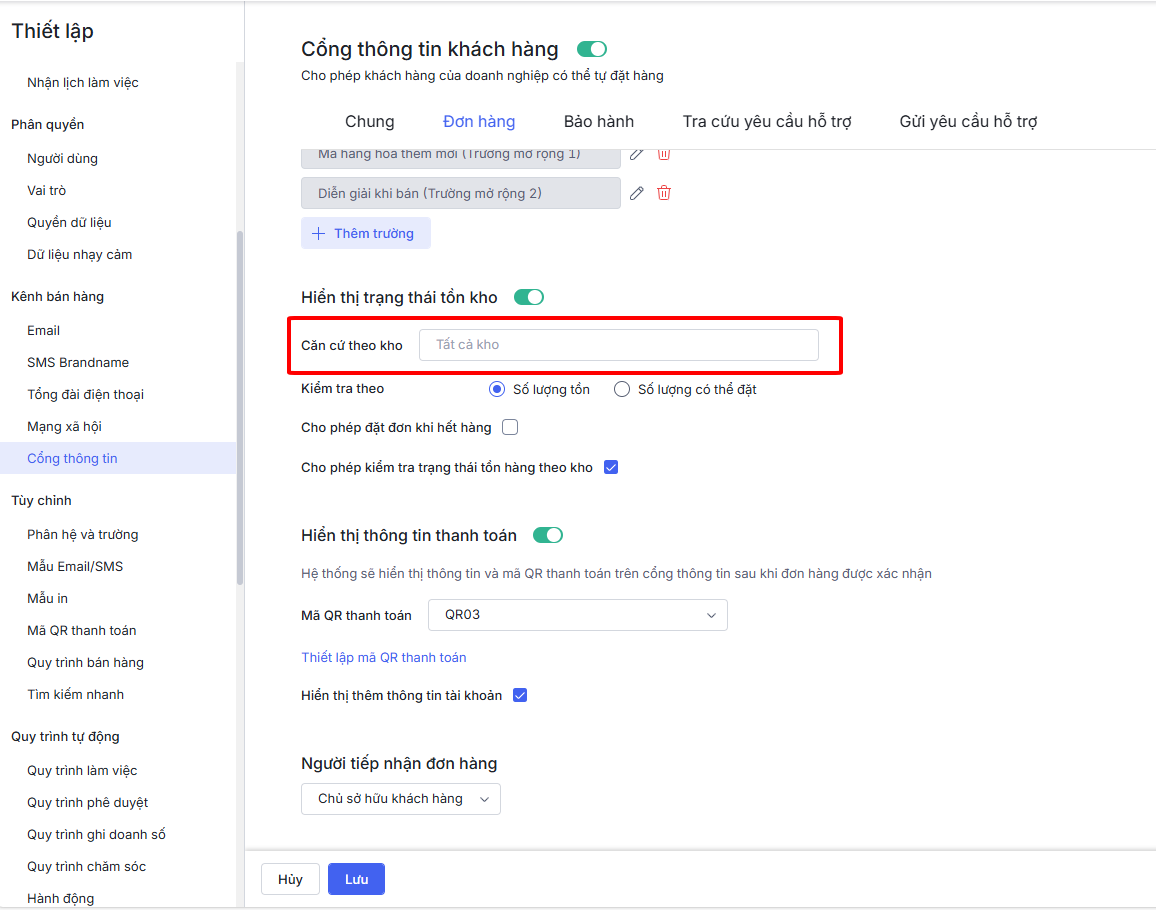Screen dimensions: 1156x910
Task: Open Thiết lập mã QR thanh toán link
Action: pos(384,657)
